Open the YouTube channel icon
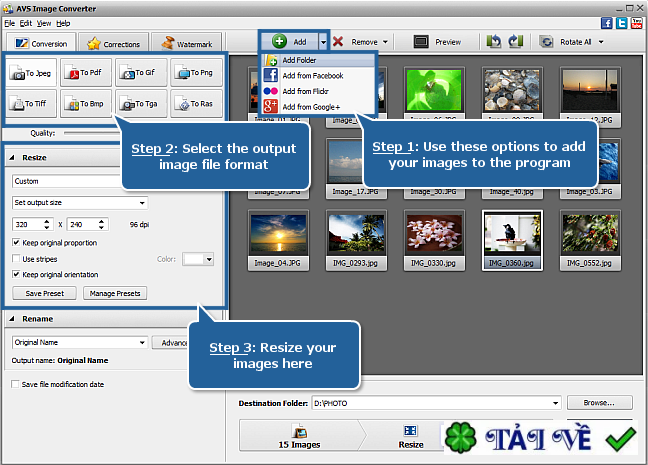Screen dimensions: 648x465 (x=636, y=23)
